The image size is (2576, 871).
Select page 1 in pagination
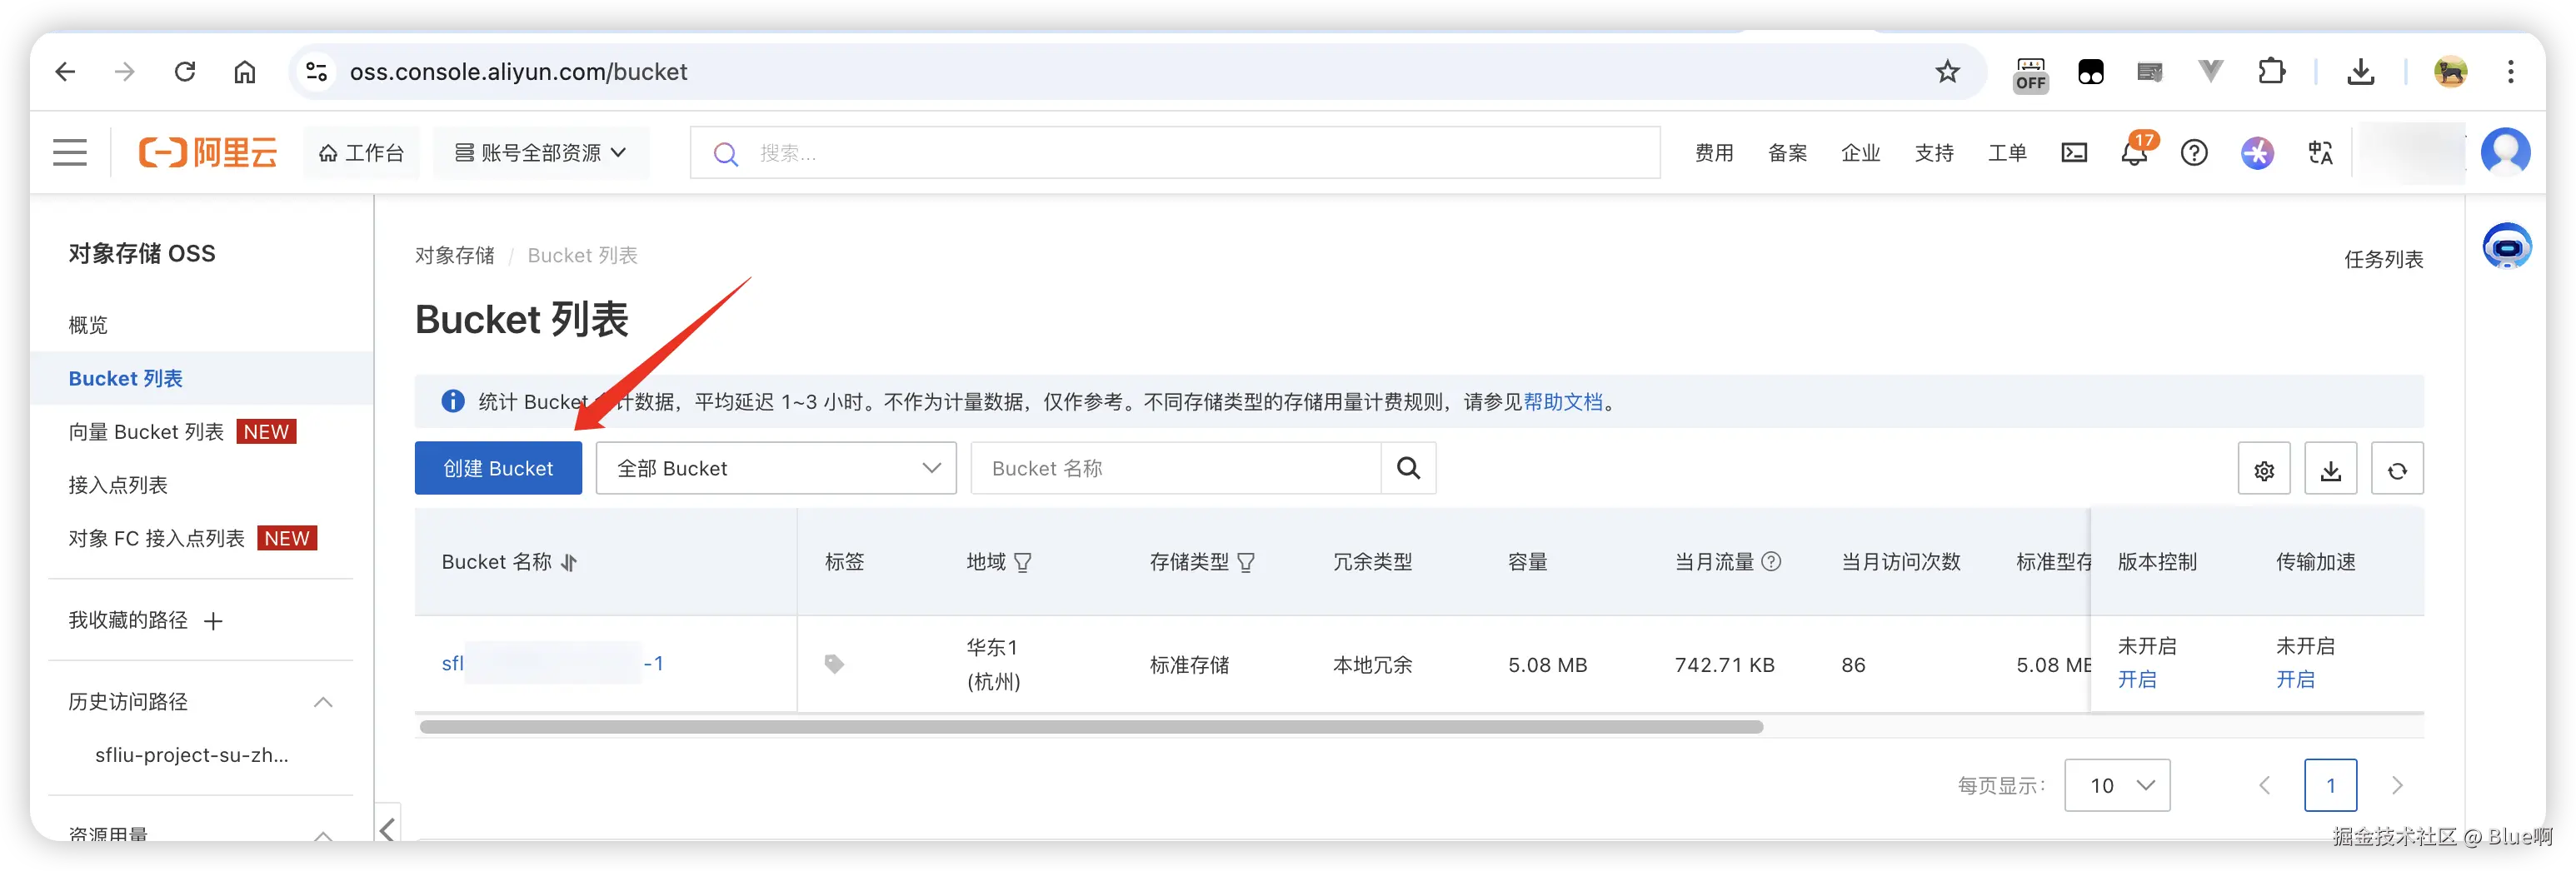2330,785
